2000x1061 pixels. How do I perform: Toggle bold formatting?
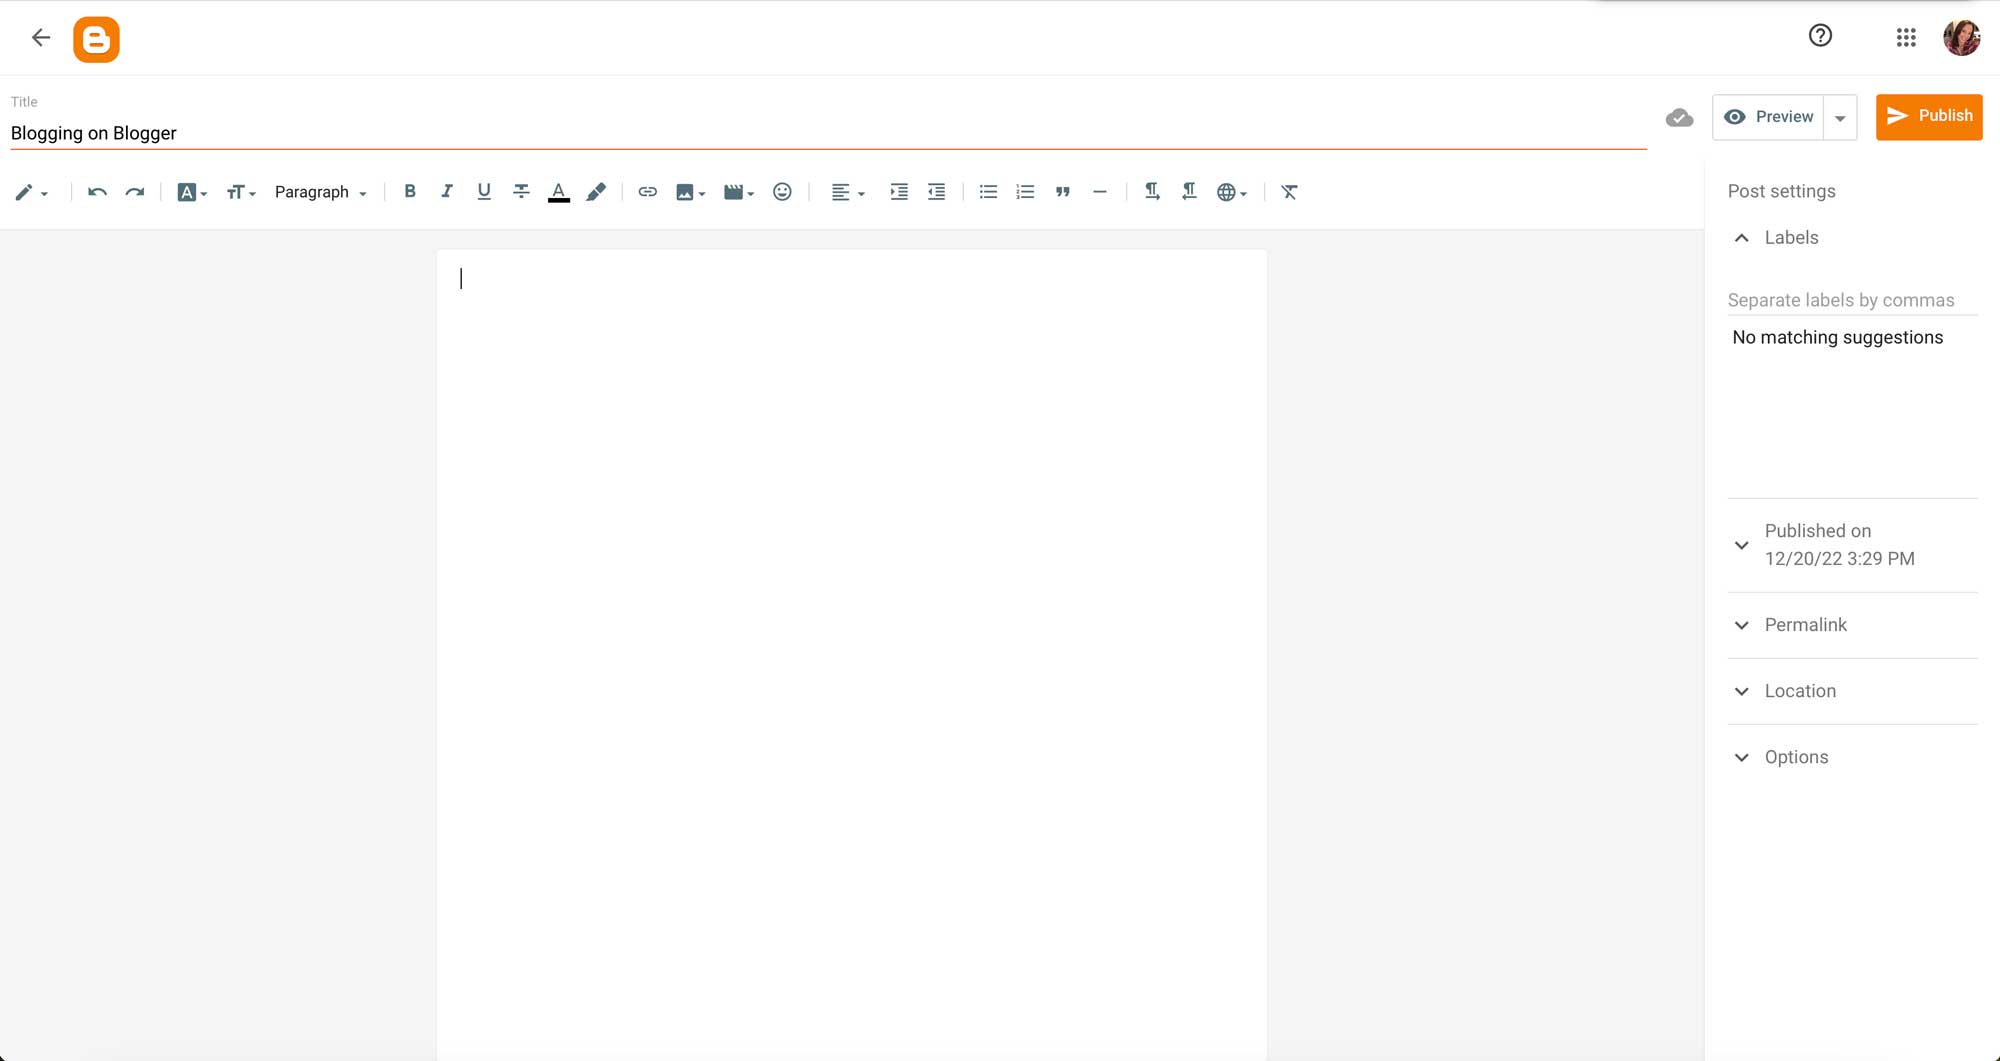click(x=409, y=191)
